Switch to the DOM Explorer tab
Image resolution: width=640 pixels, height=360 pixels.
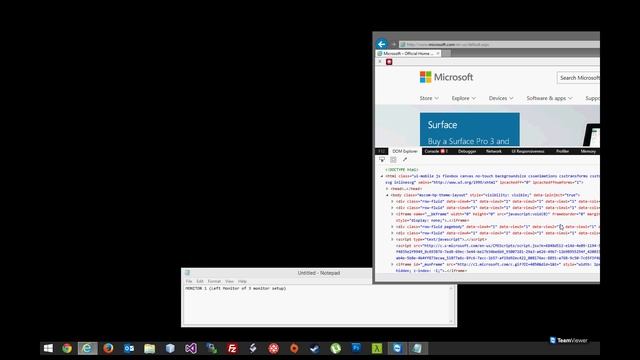(405, 151)
